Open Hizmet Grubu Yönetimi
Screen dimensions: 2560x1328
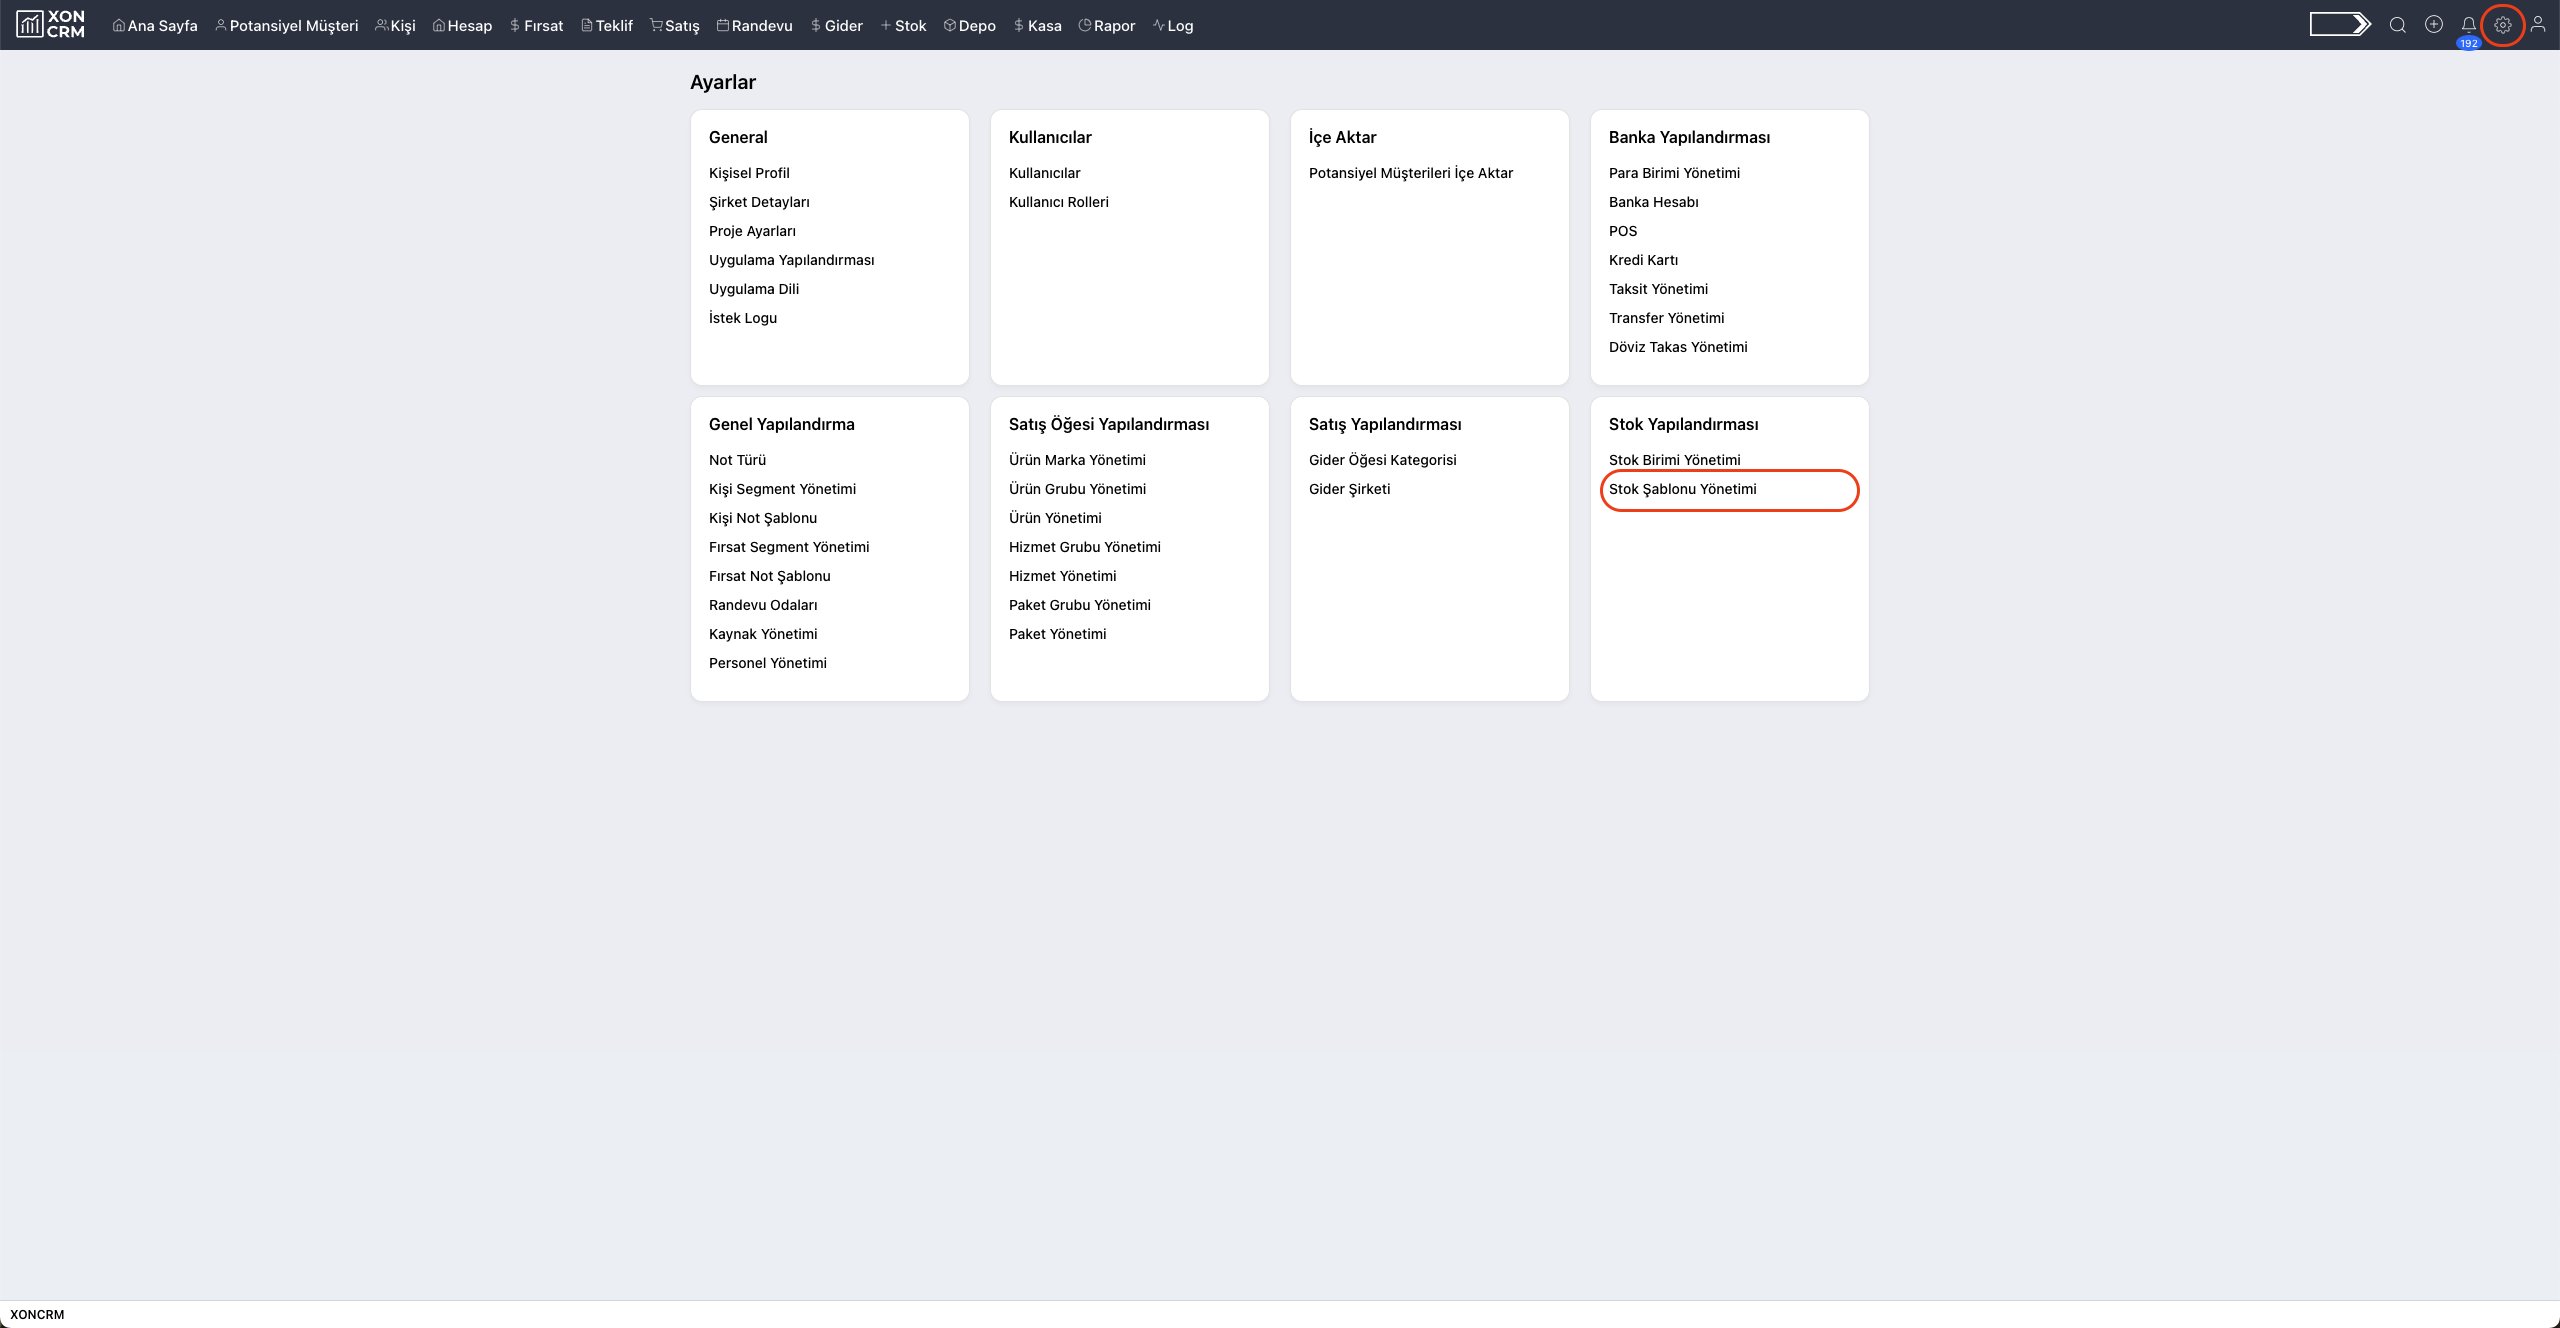1084,547
